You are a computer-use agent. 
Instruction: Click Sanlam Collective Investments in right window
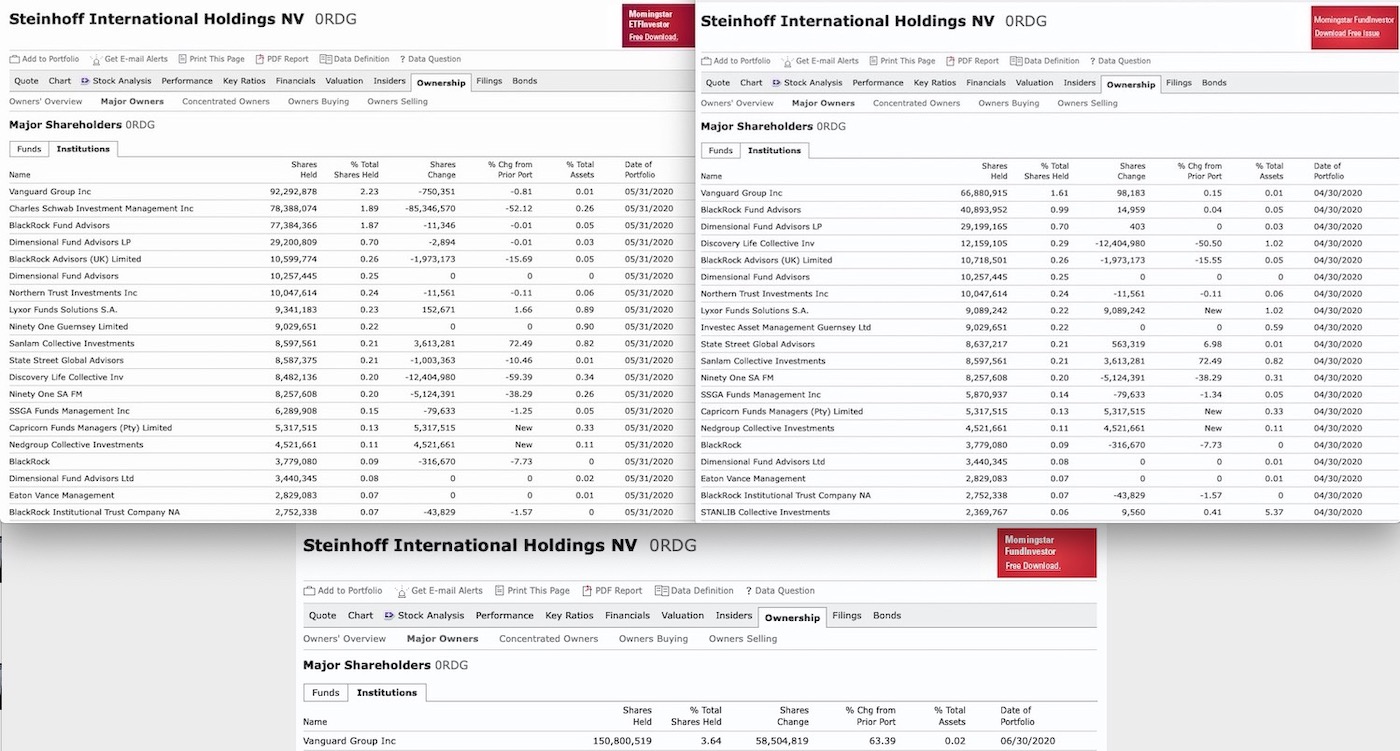pyautogui.click(x=763, y=361)
